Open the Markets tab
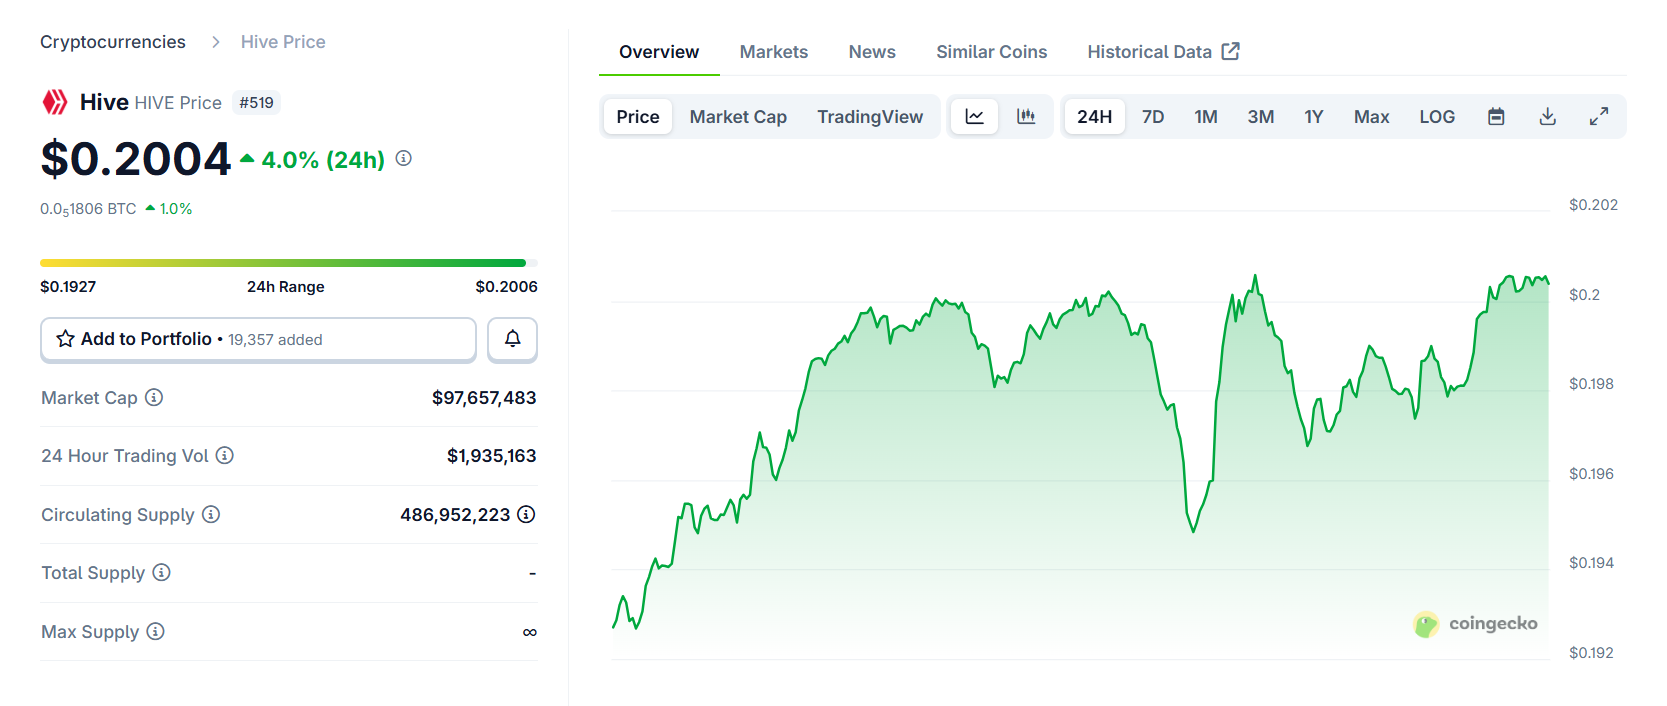 pyautogui.click(x=774, y=52)
